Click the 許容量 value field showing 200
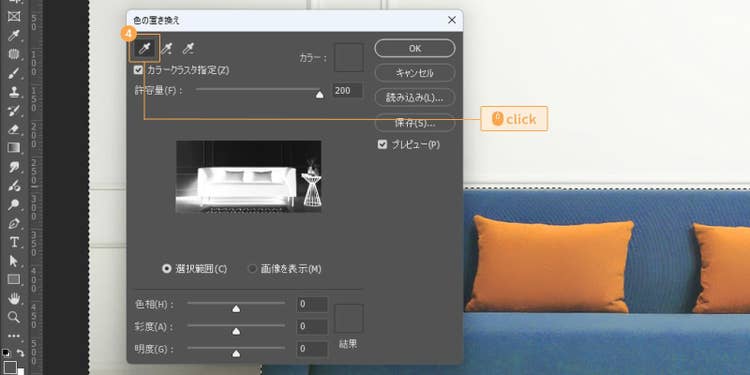The width and height of the screenshot is (750, 375). [x=347, y=90]
